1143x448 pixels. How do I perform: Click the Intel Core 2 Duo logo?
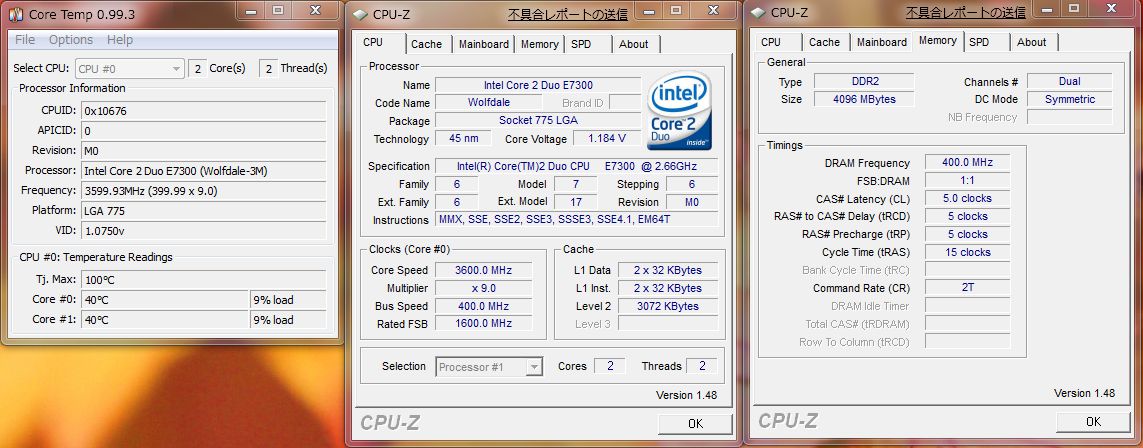click(x=679, y=110)
